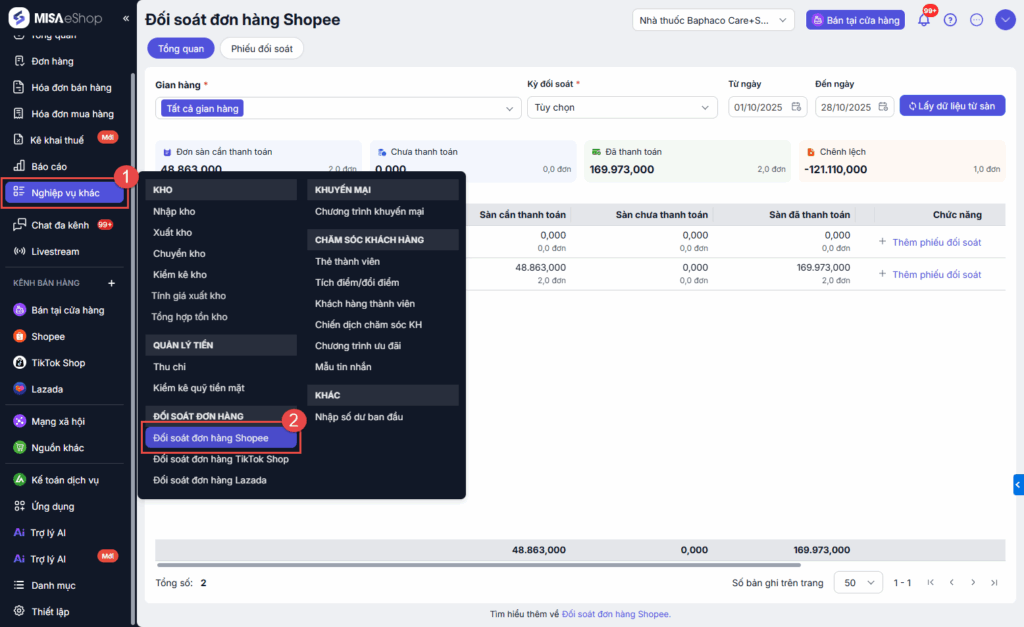Choose Xuất kho from menu

point(172,233)
